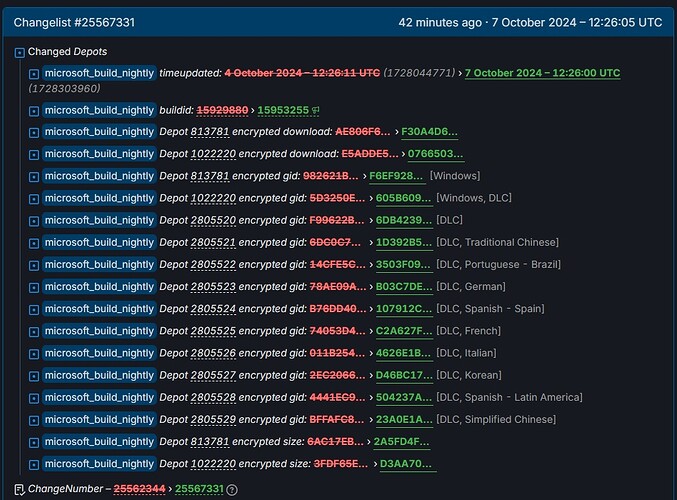This screenshot has width=677, height=500.
Task: Open Depot 2805521 link
Action: (x=213, y=242)
